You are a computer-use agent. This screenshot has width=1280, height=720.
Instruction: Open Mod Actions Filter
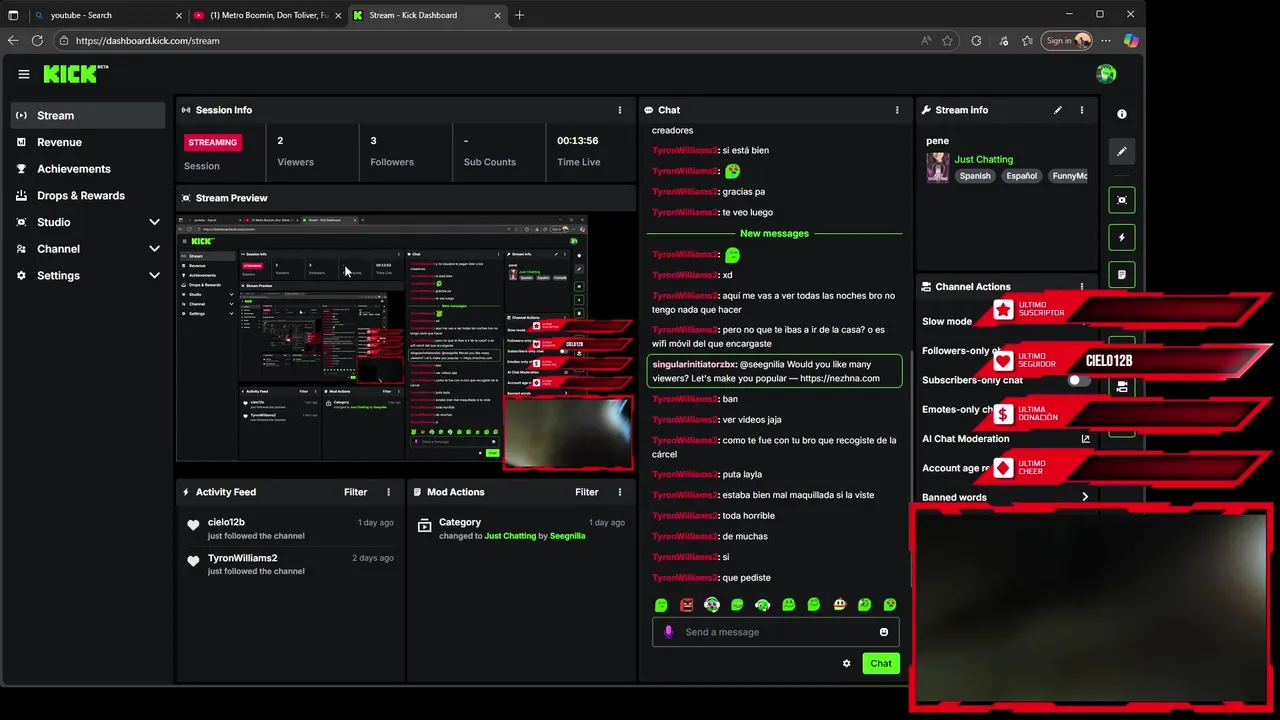pyautogui.click(x=586, y=492)
